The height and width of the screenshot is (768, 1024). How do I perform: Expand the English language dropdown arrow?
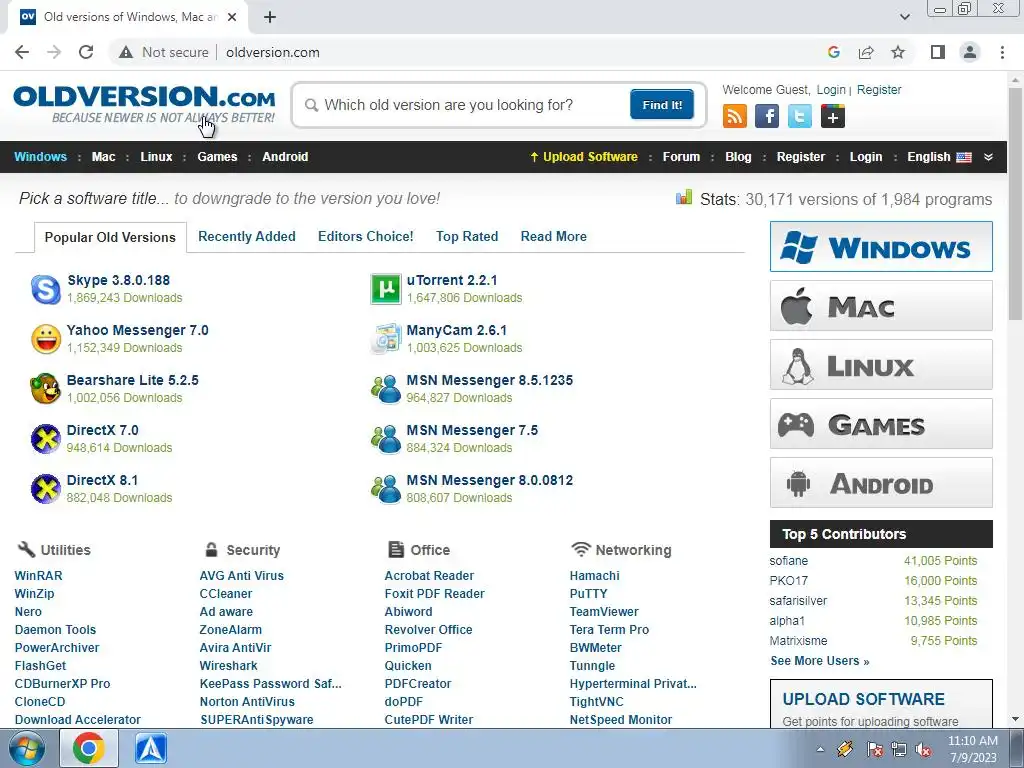click(988, 157)
